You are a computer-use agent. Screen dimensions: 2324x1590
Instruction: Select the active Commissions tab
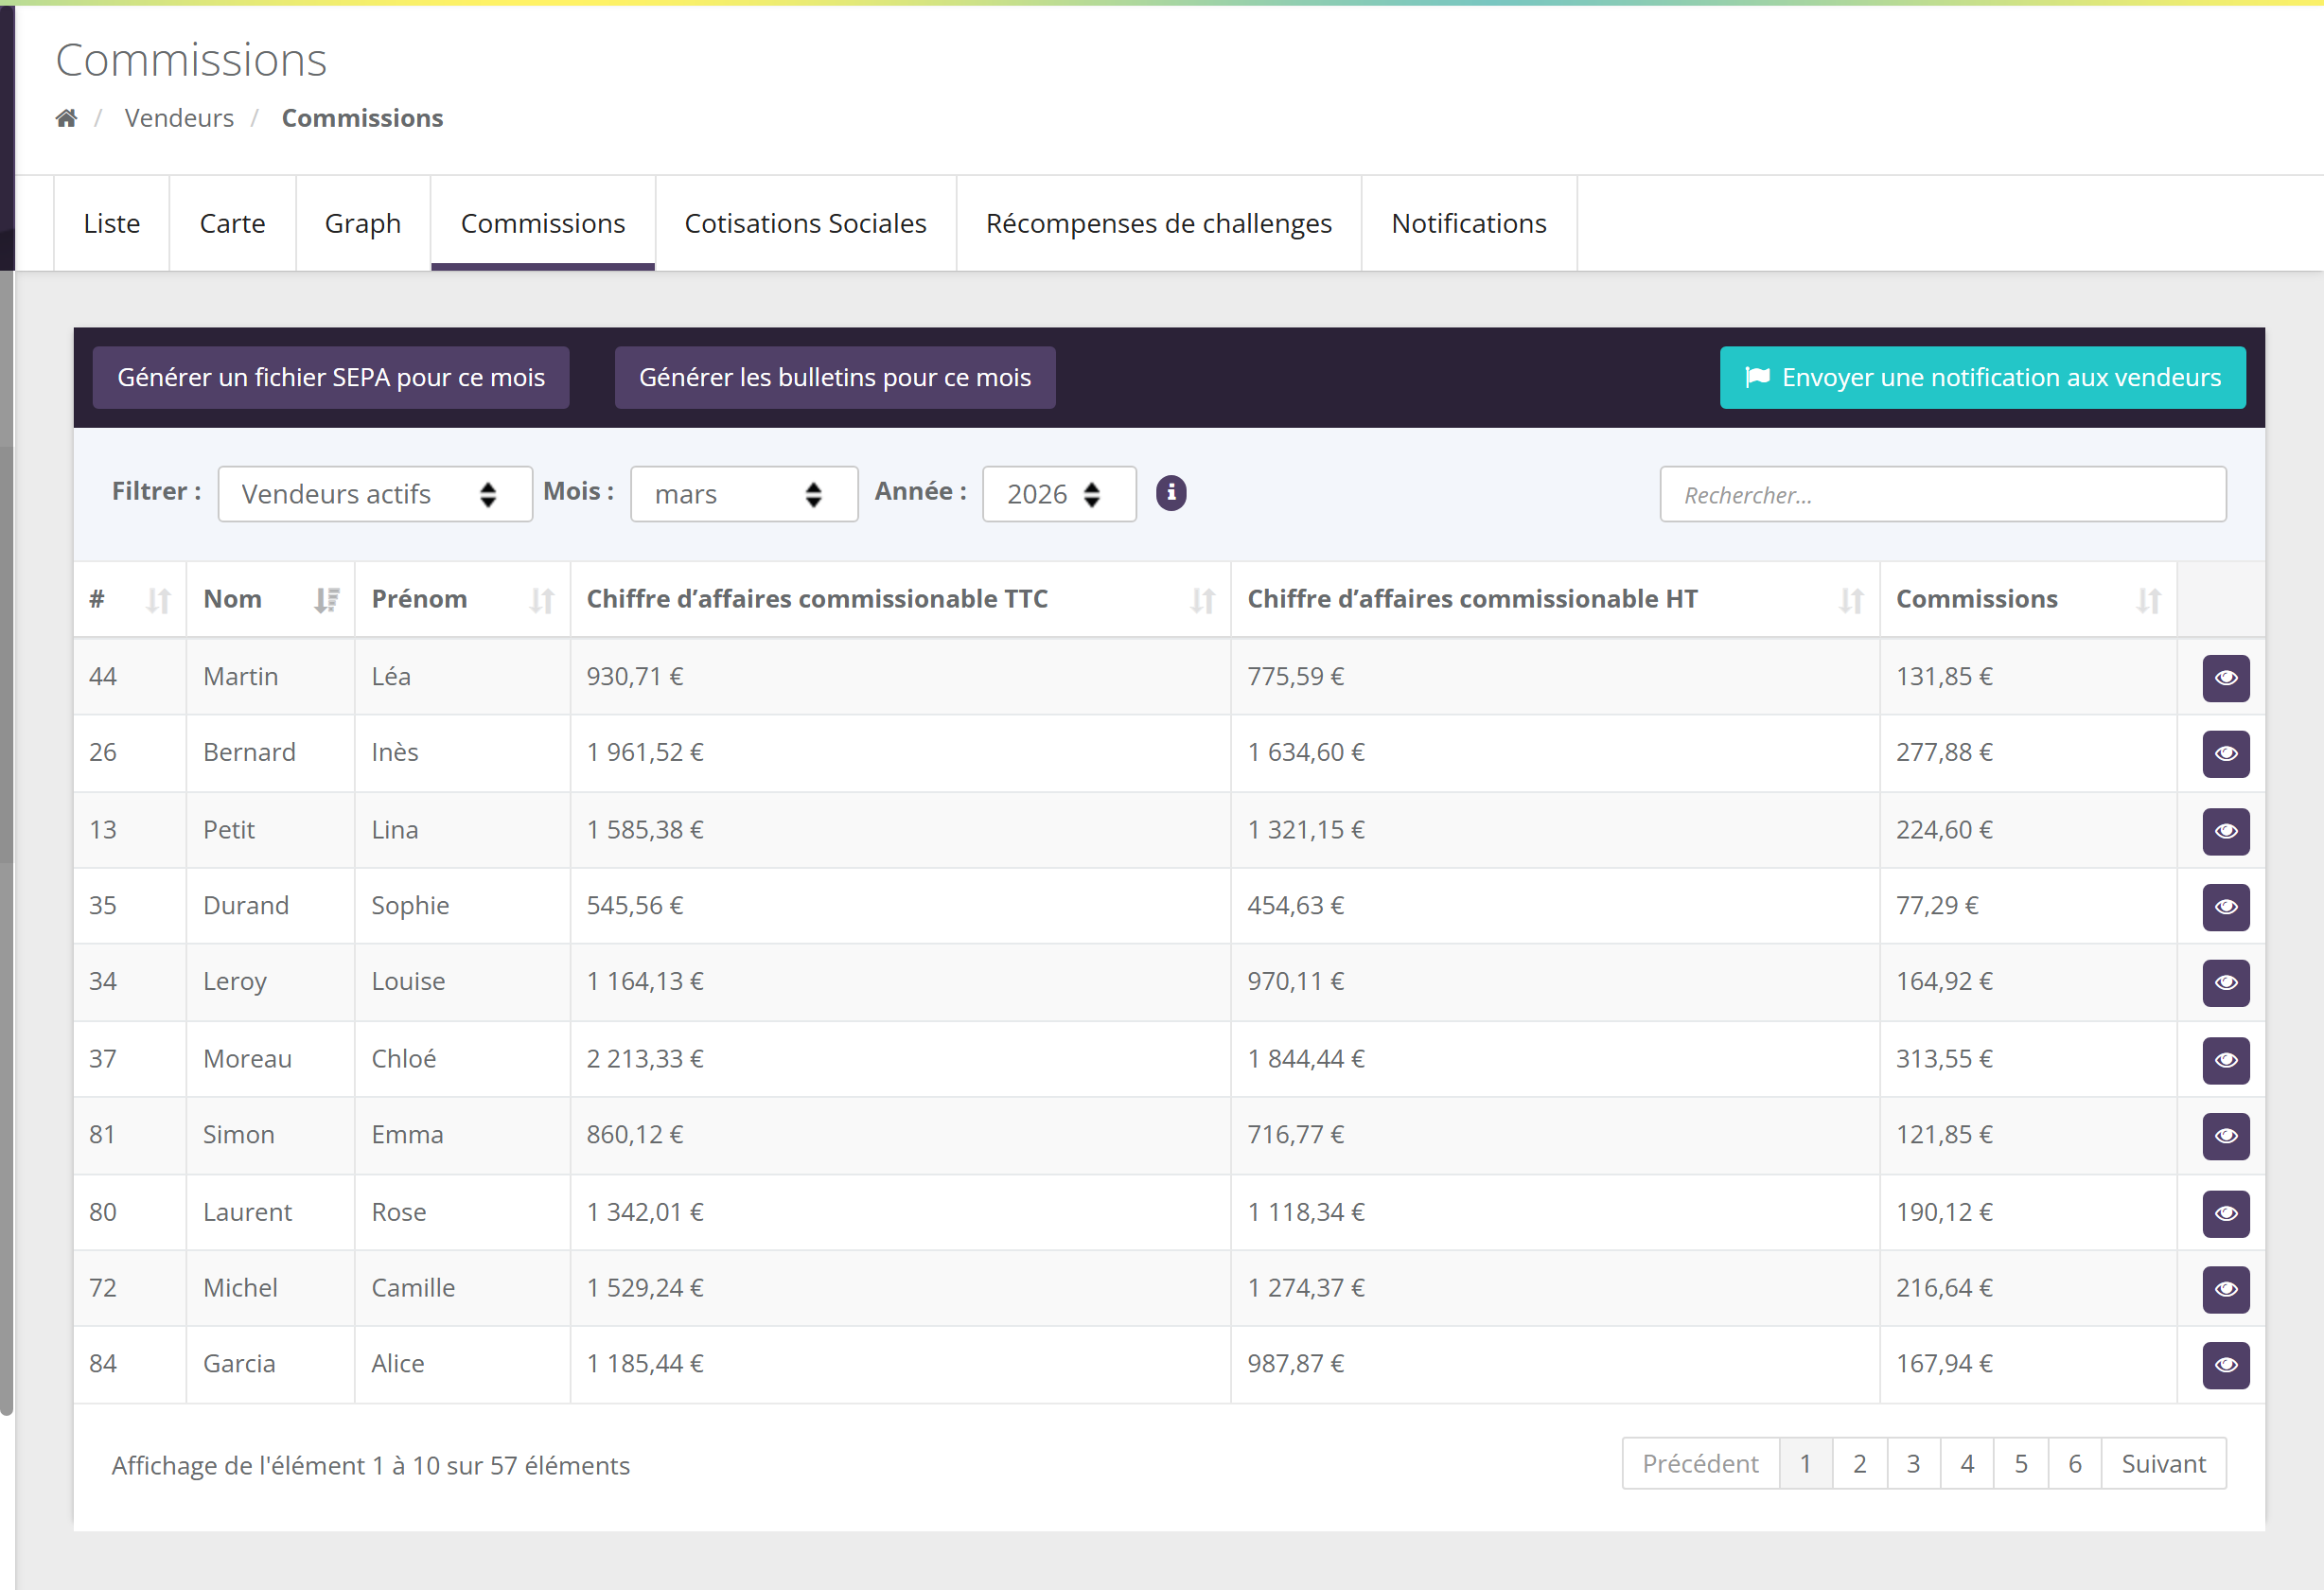(x=543, y=224)
